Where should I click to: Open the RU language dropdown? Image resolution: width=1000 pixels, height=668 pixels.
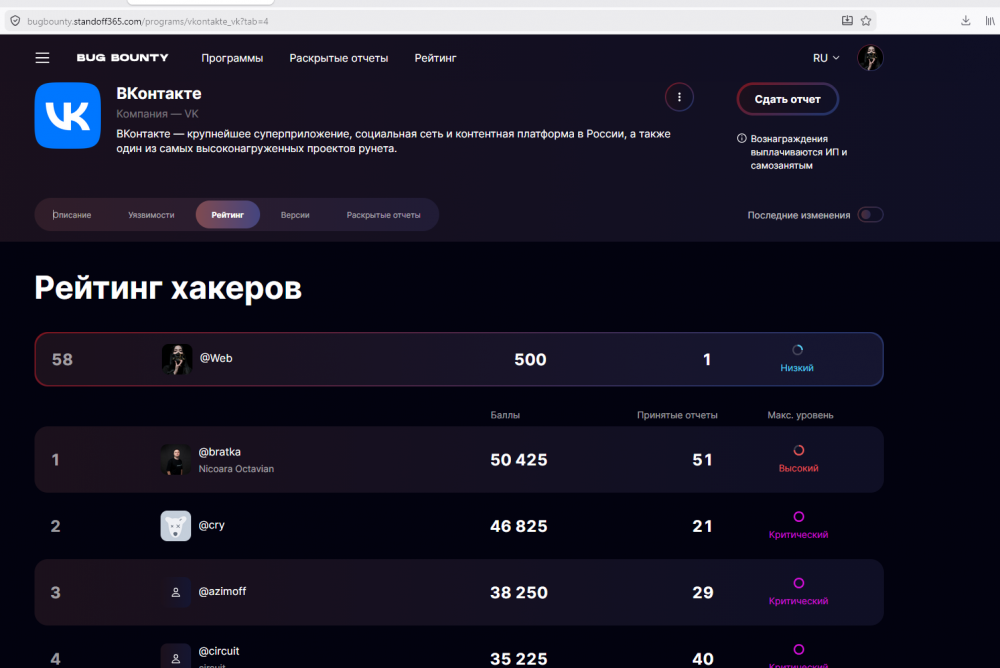(826, 58)
